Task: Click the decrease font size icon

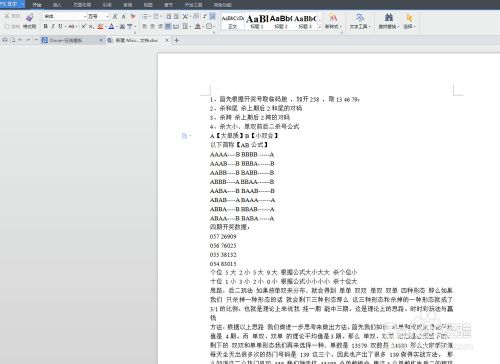Action: pos(124,16)
